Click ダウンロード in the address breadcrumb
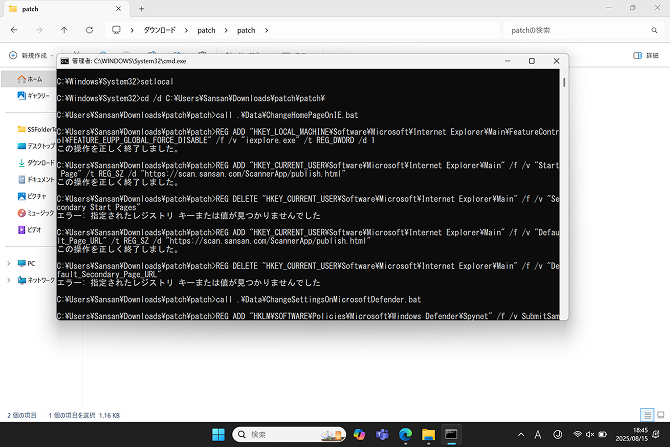 pos(159,30)
